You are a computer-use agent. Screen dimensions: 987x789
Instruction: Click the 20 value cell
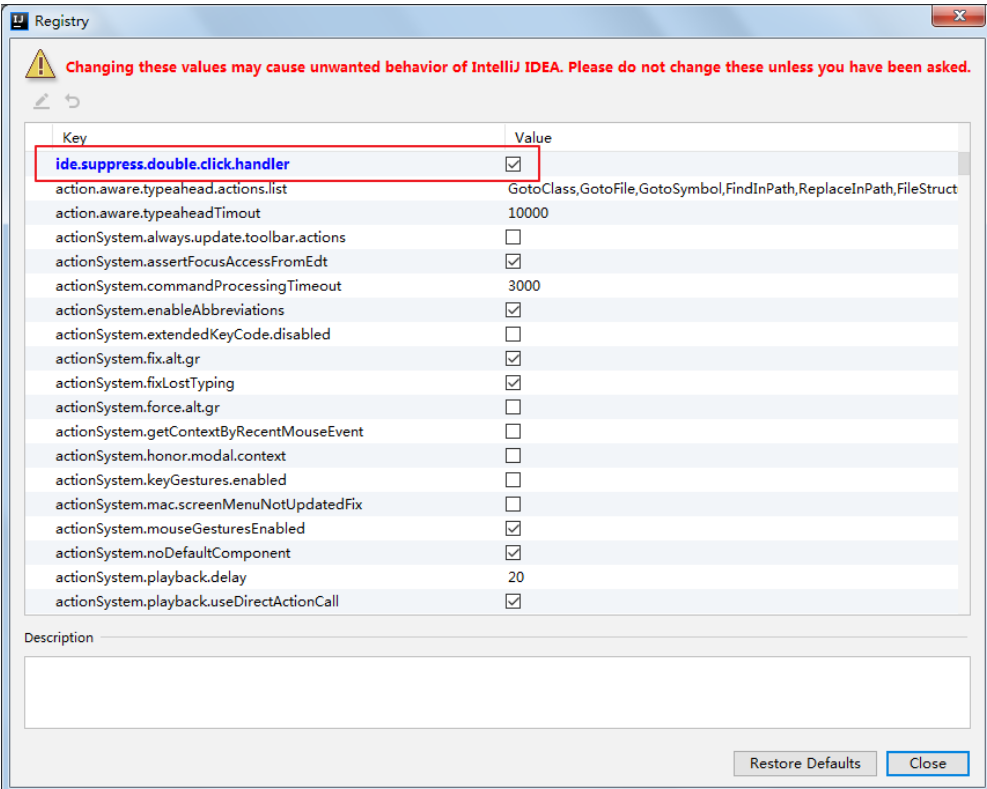516,577
